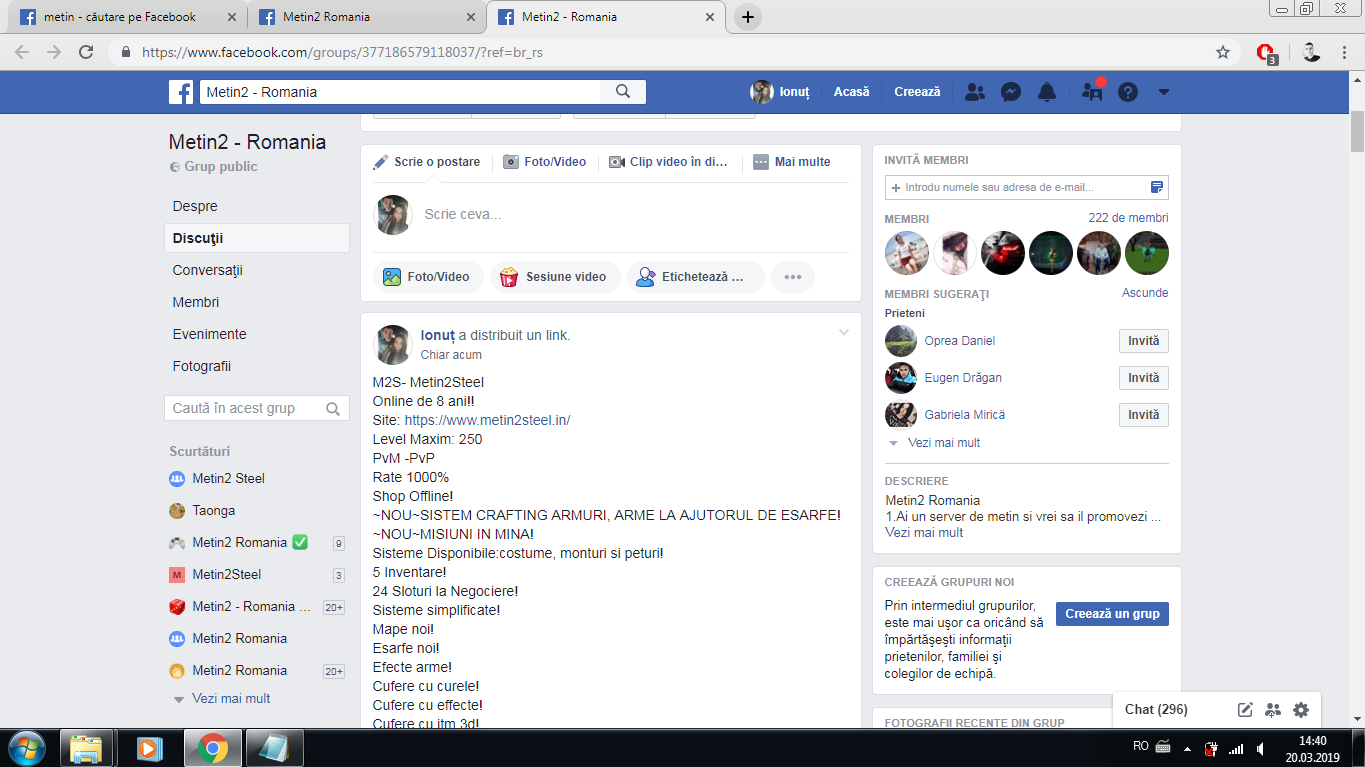Click Etichetează tag friends button
1365x767 pixels.
(x=695, y=277)
